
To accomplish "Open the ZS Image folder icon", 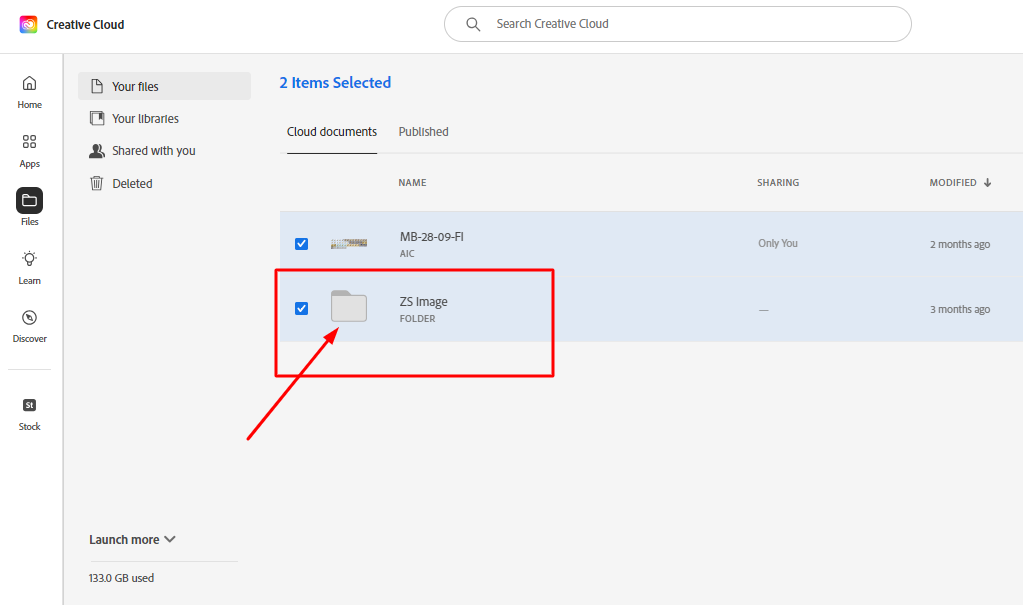I will tap(349, 307).
